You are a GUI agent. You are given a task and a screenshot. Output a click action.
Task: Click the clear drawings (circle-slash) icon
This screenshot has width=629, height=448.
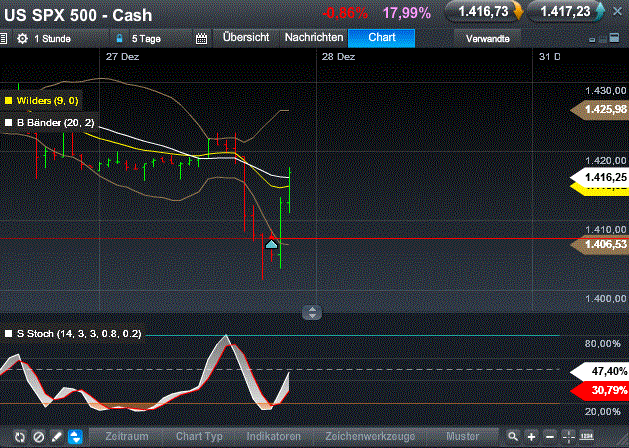tap(39, 437)
